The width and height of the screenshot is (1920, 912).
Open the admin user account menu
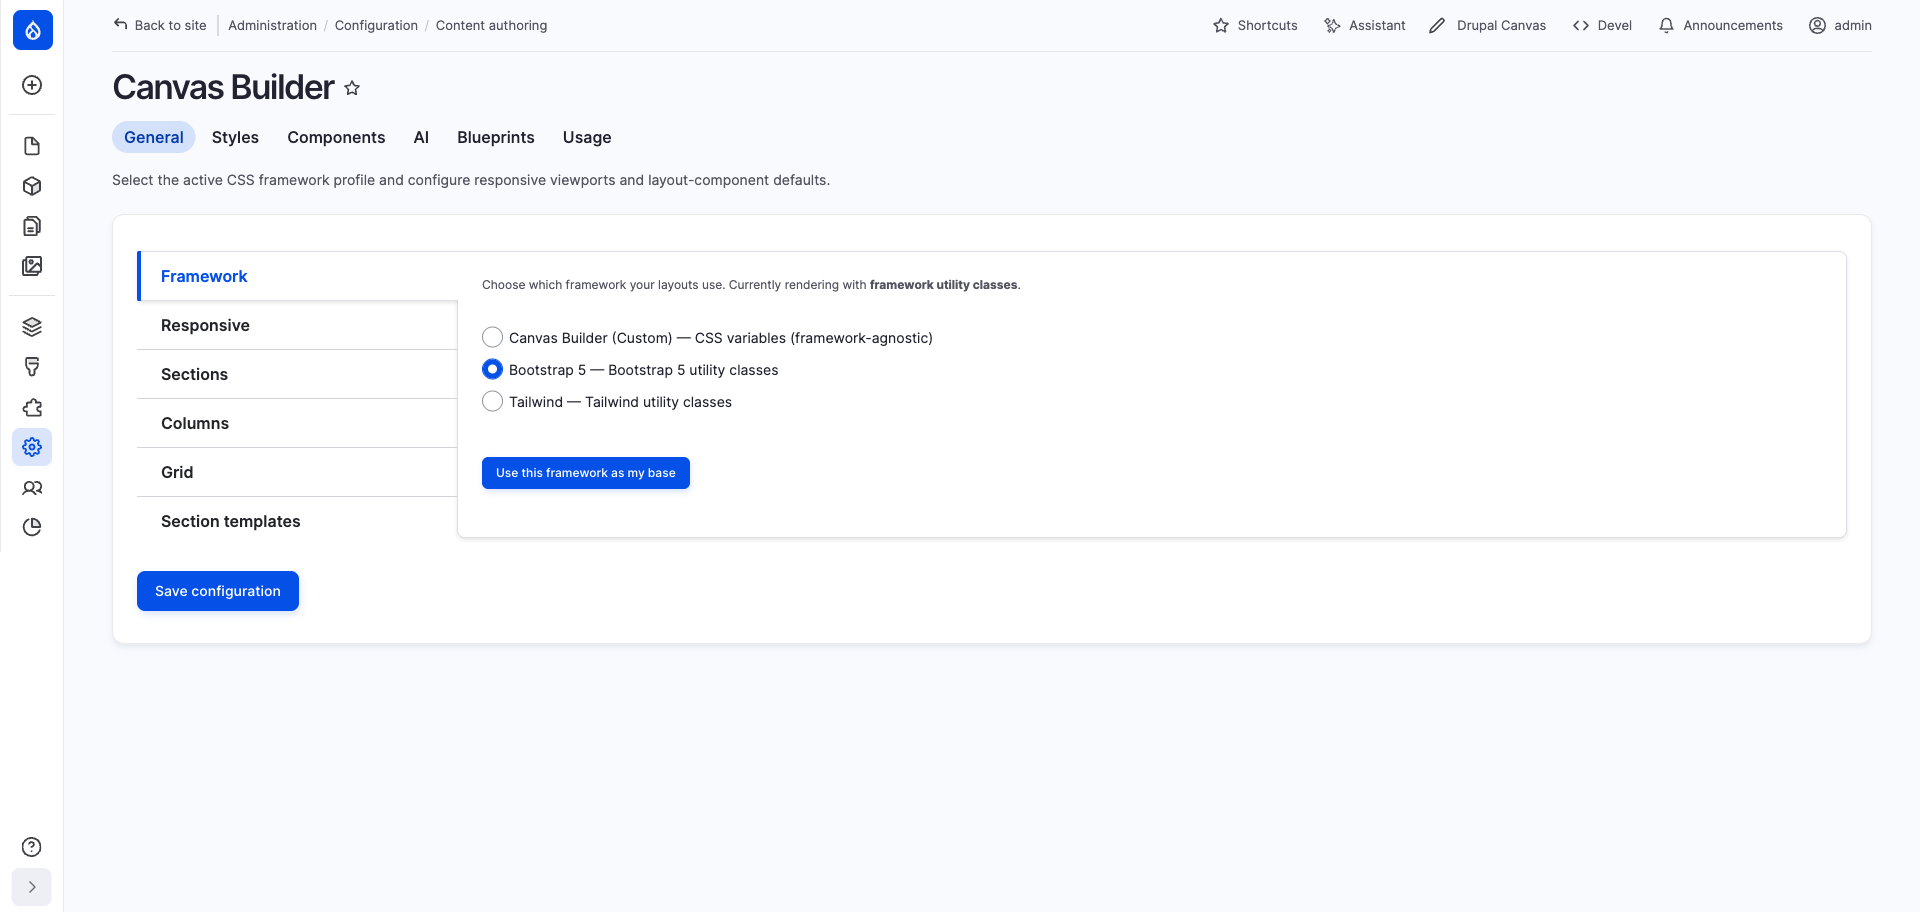click(1840, 26)
